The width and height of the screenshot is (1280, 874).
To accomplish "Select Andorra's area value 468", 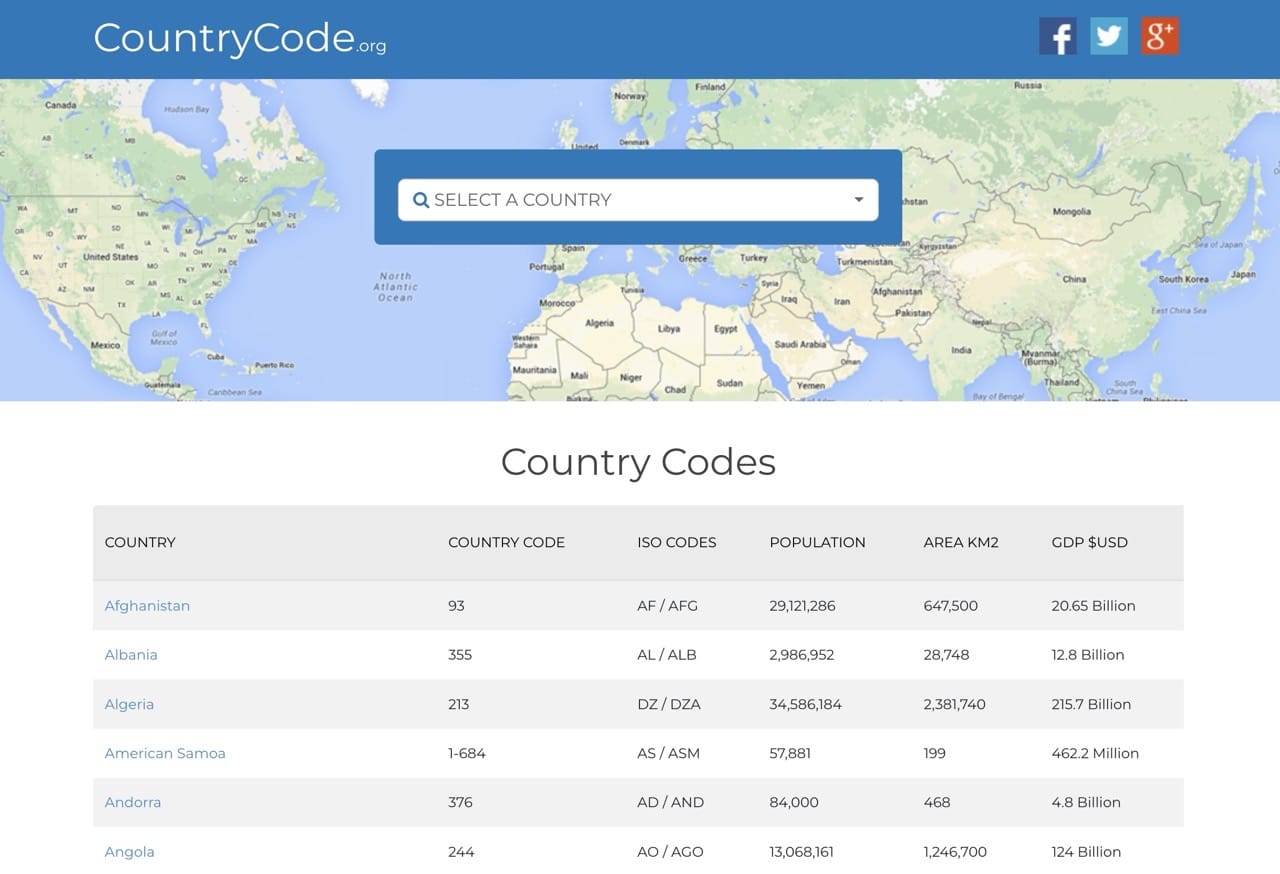I will (x=937, y=802).
